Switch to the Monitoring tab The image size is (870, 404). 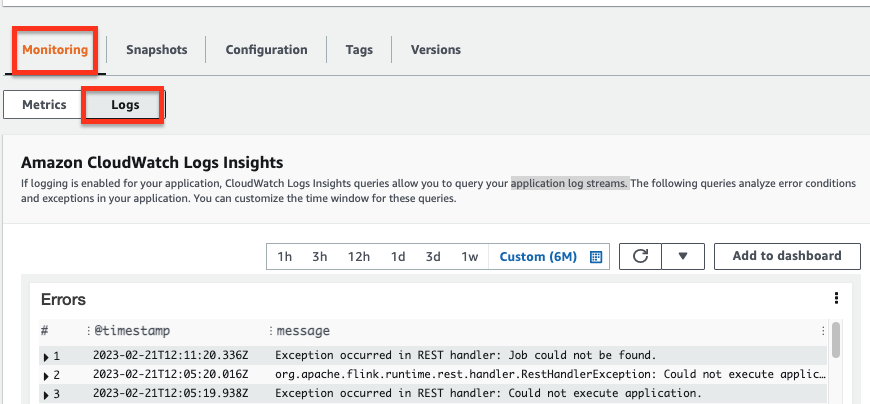pyautogui.click(x=55, y=50)
